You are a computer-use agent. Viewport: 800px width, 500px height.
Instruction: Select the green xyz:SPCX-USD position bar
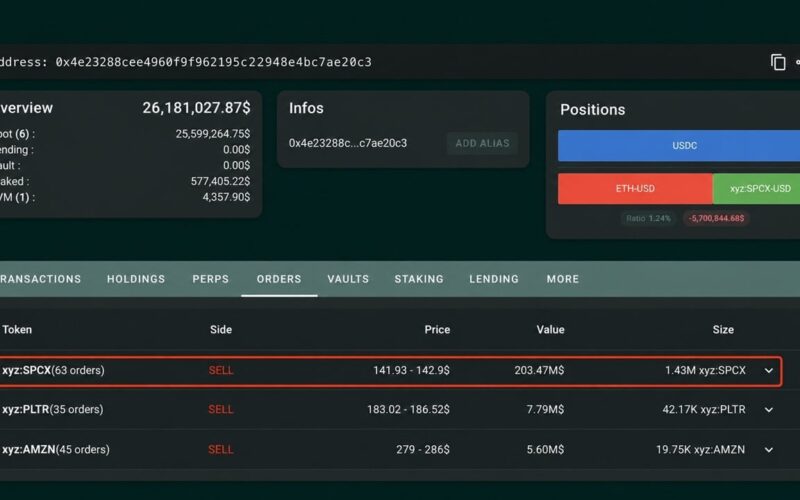[x=757, y=189]
